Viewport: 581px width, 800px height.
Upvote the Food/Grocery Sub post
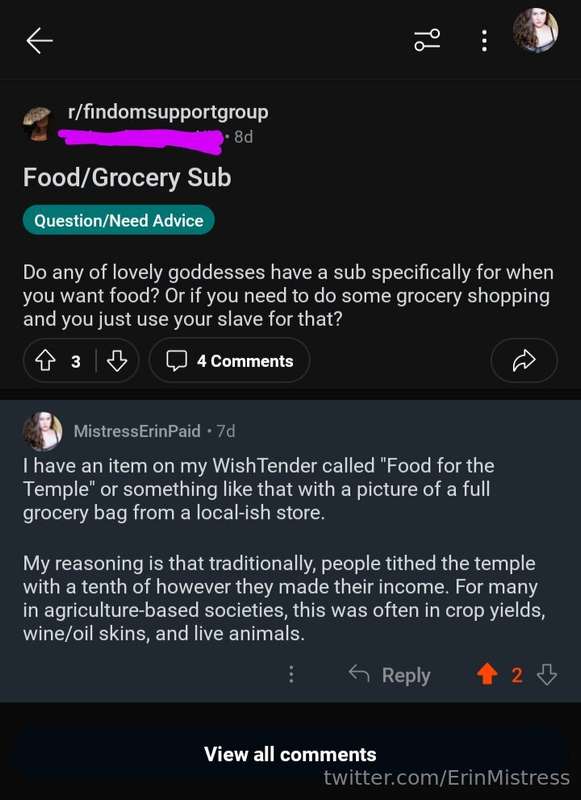pyautogui.click(x=45, y=361)
